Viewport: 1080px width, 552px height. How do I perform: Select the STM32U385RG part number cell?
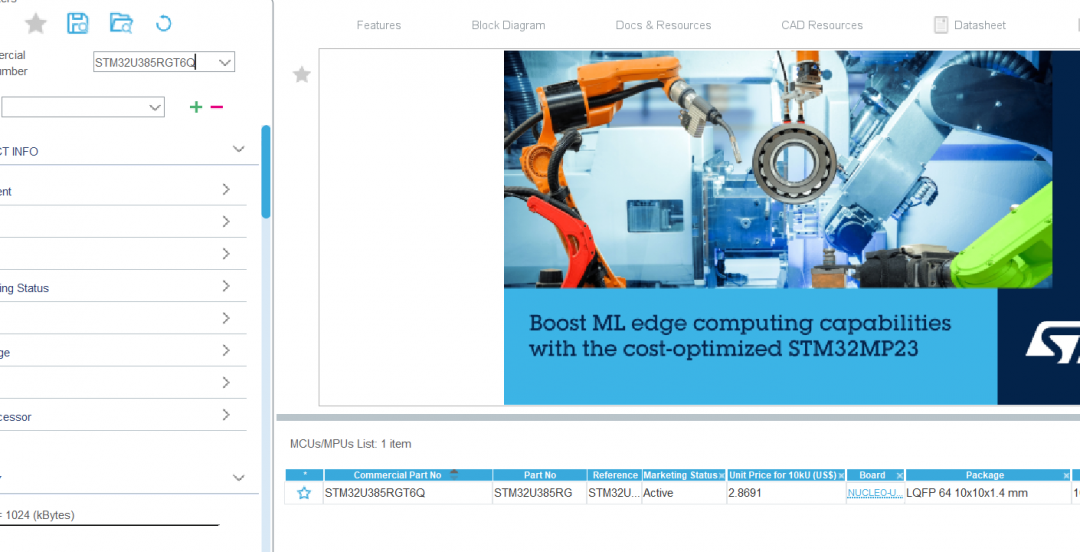[540, 493]
